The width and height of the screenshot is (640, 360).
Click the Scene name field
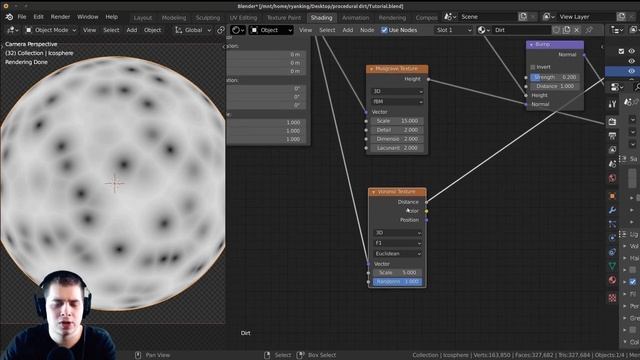(488, 17)
